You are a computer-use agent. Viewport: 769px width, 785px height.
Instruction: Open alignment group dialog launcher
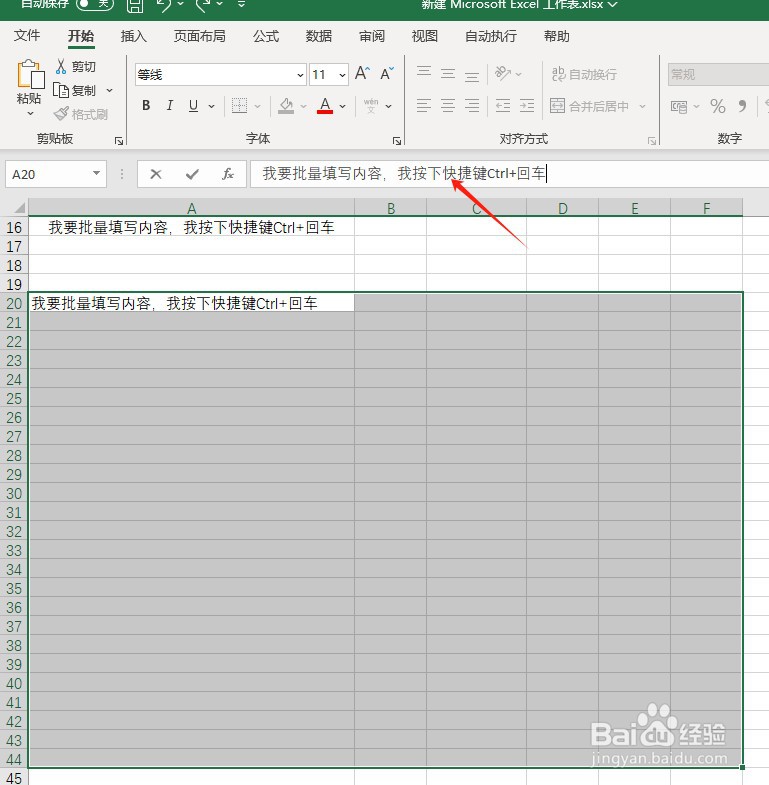(652, 141)
